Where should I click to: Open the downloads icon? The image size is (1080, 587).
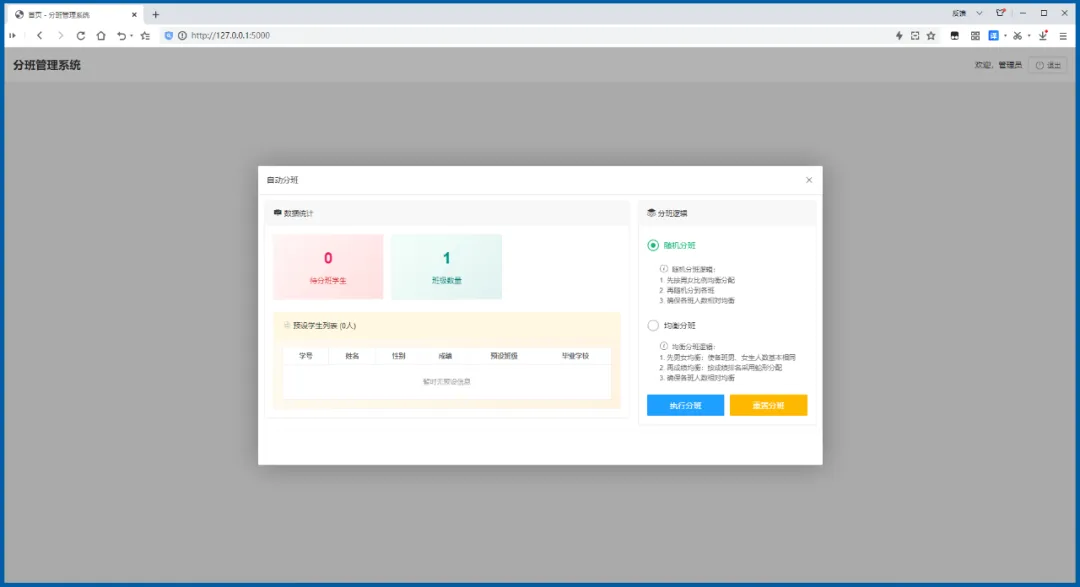[x=1043, y=35]
